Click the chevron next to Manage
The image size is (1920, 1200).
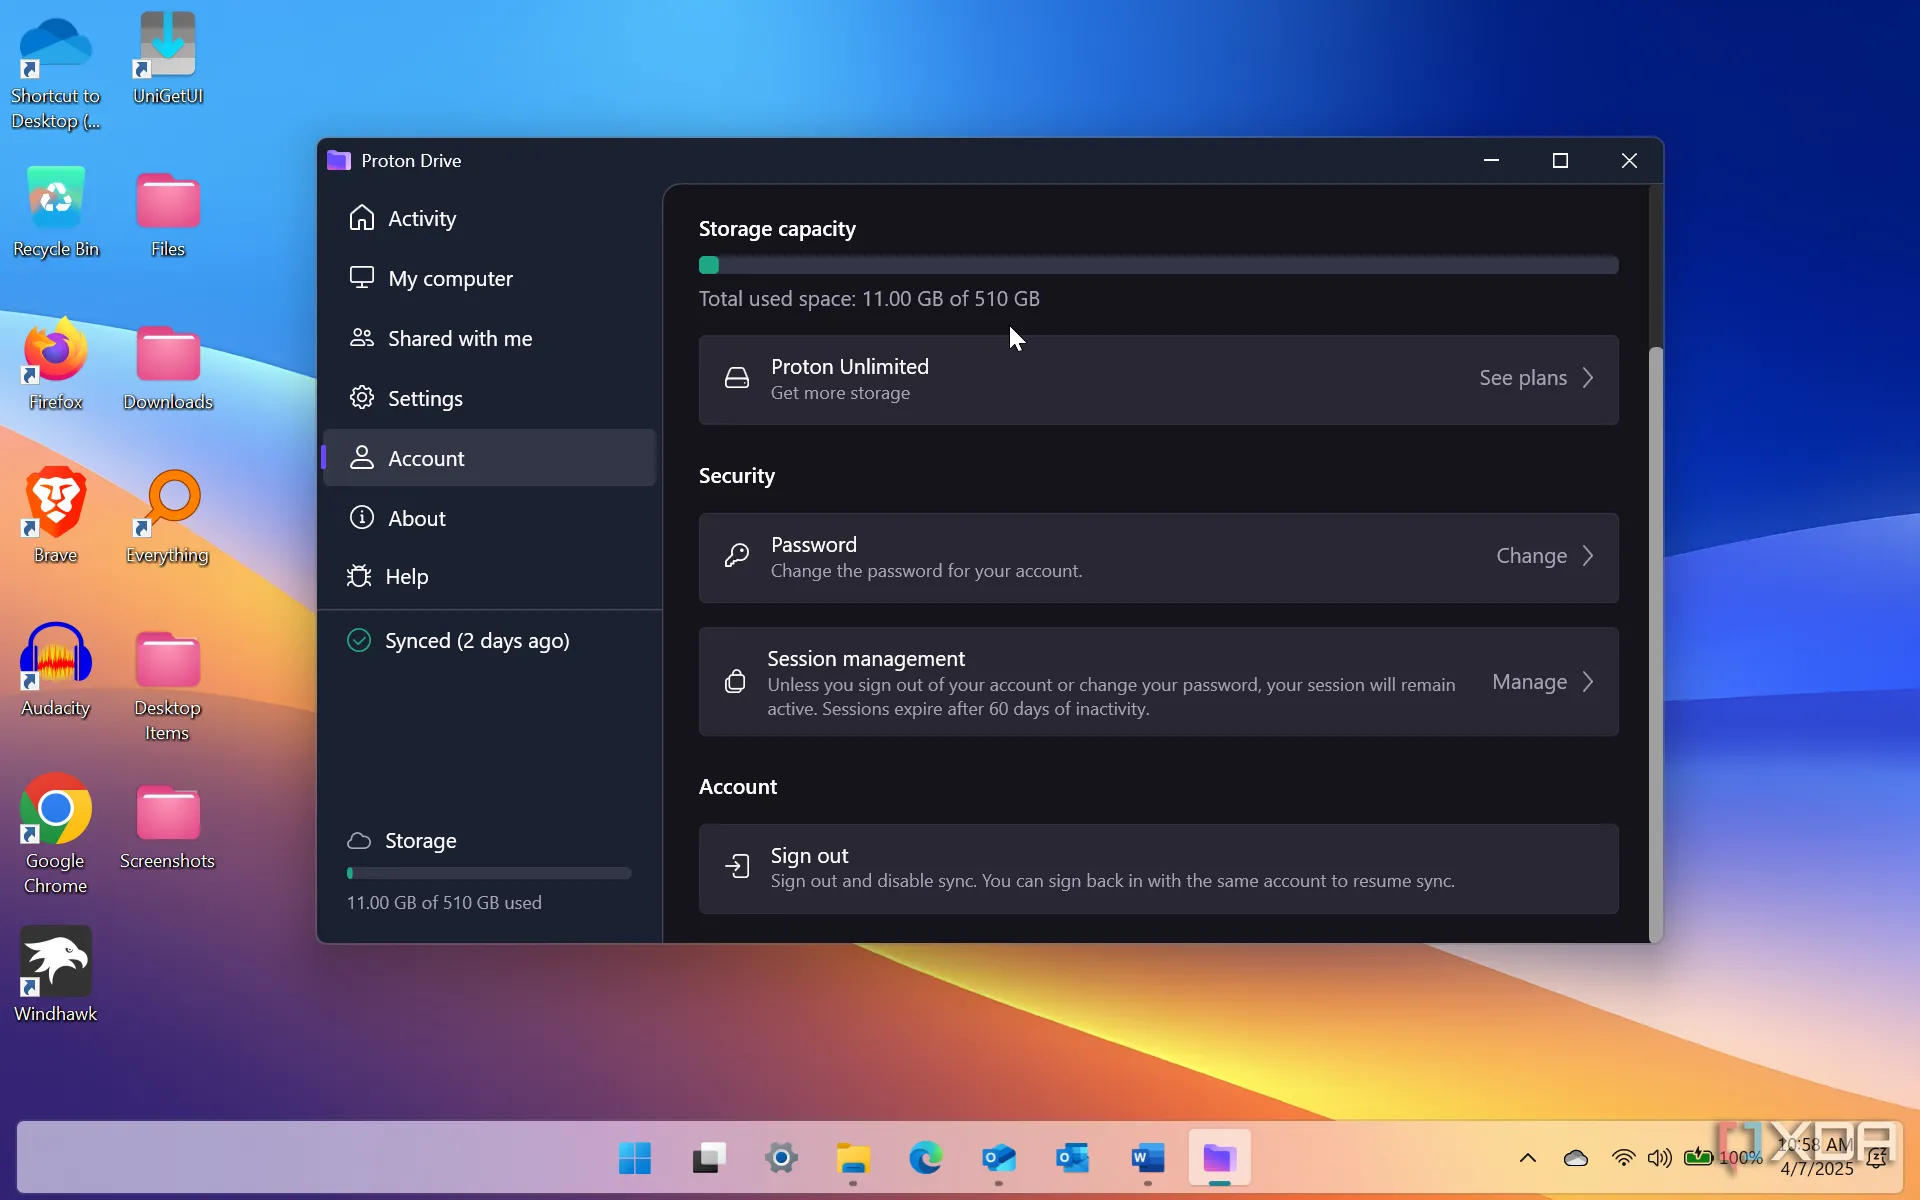1588,682
